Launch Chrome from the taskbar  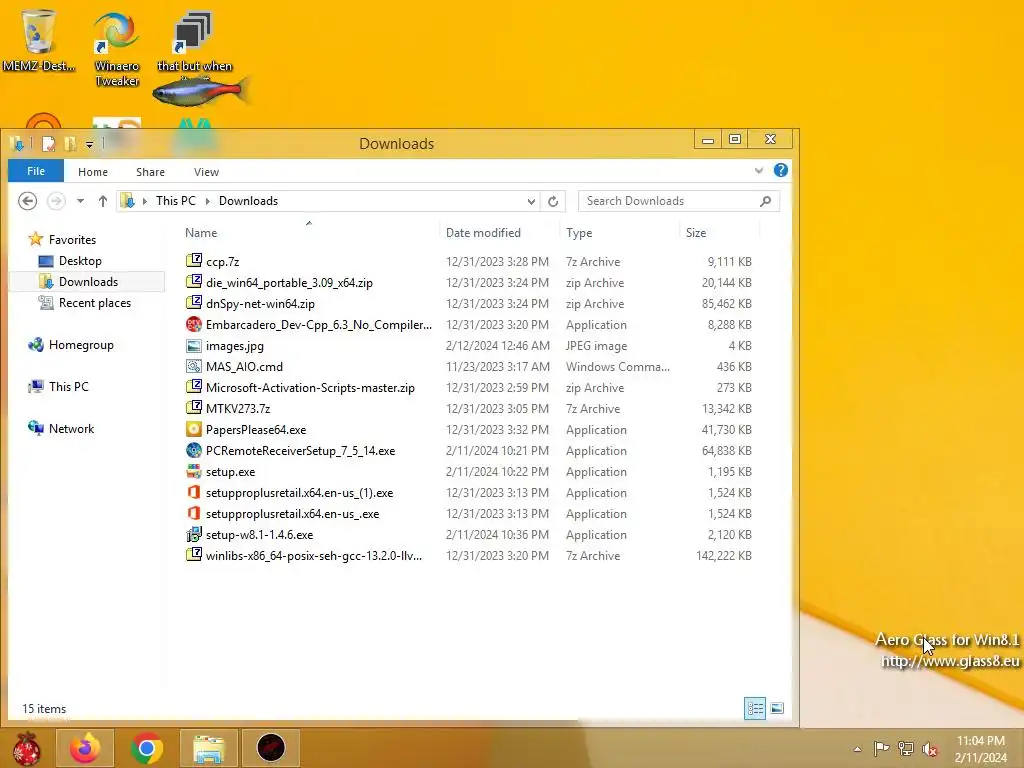coord(147,748)
